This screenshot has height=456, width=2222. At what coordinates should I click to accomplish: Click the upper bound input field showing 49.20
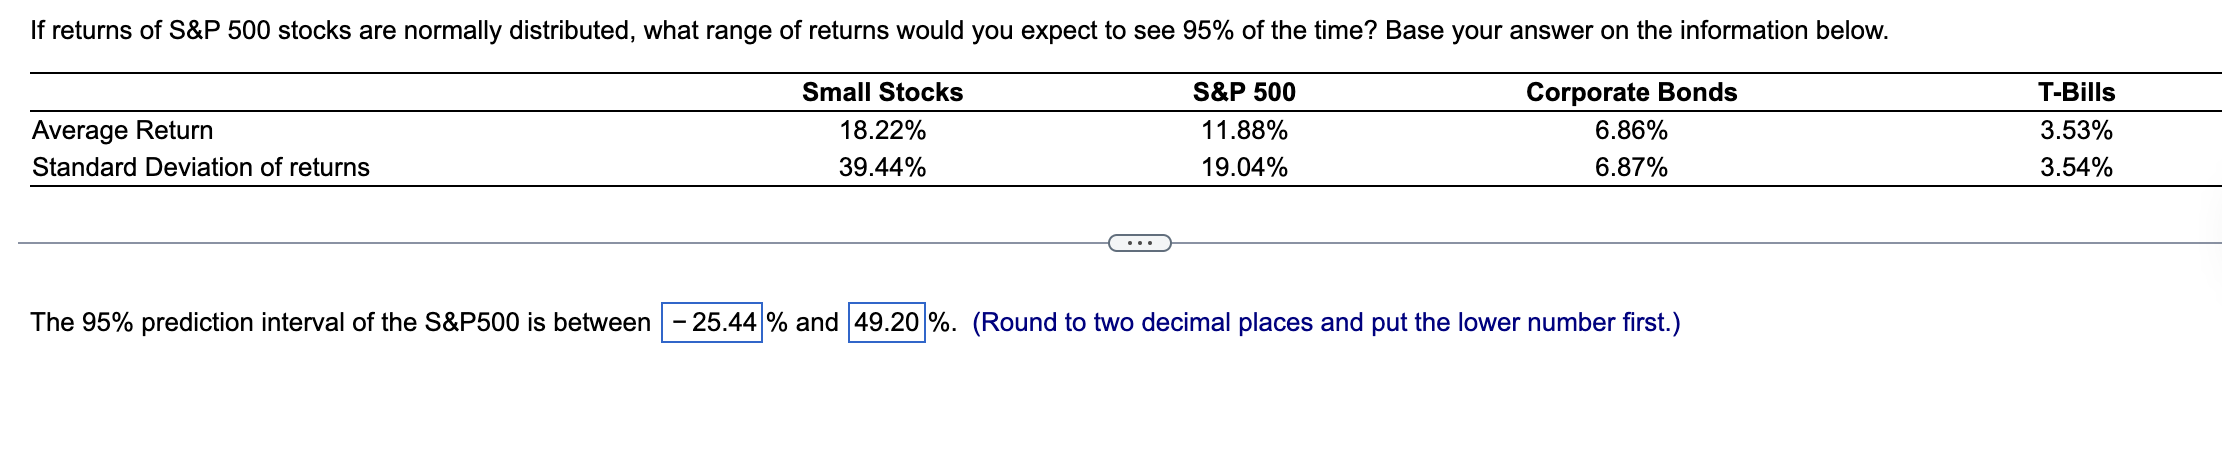click(x=887, y=322)
